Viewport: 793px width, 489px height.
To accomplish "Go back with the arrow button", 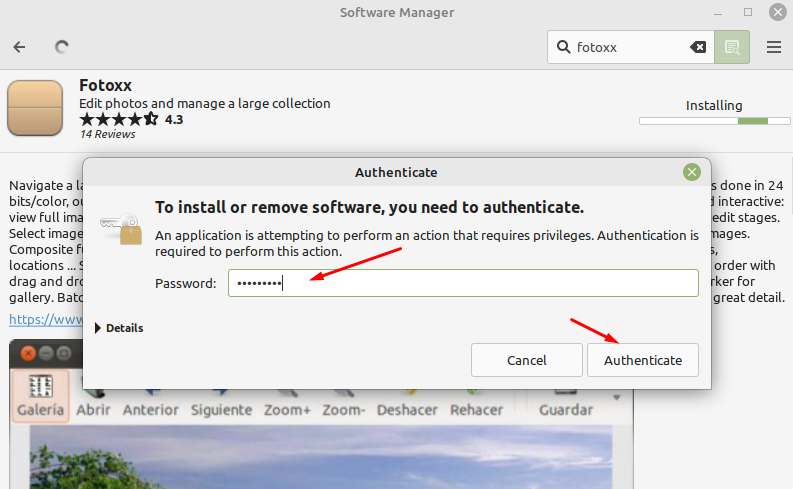I will pyautogui.click(x=19, y=47).
